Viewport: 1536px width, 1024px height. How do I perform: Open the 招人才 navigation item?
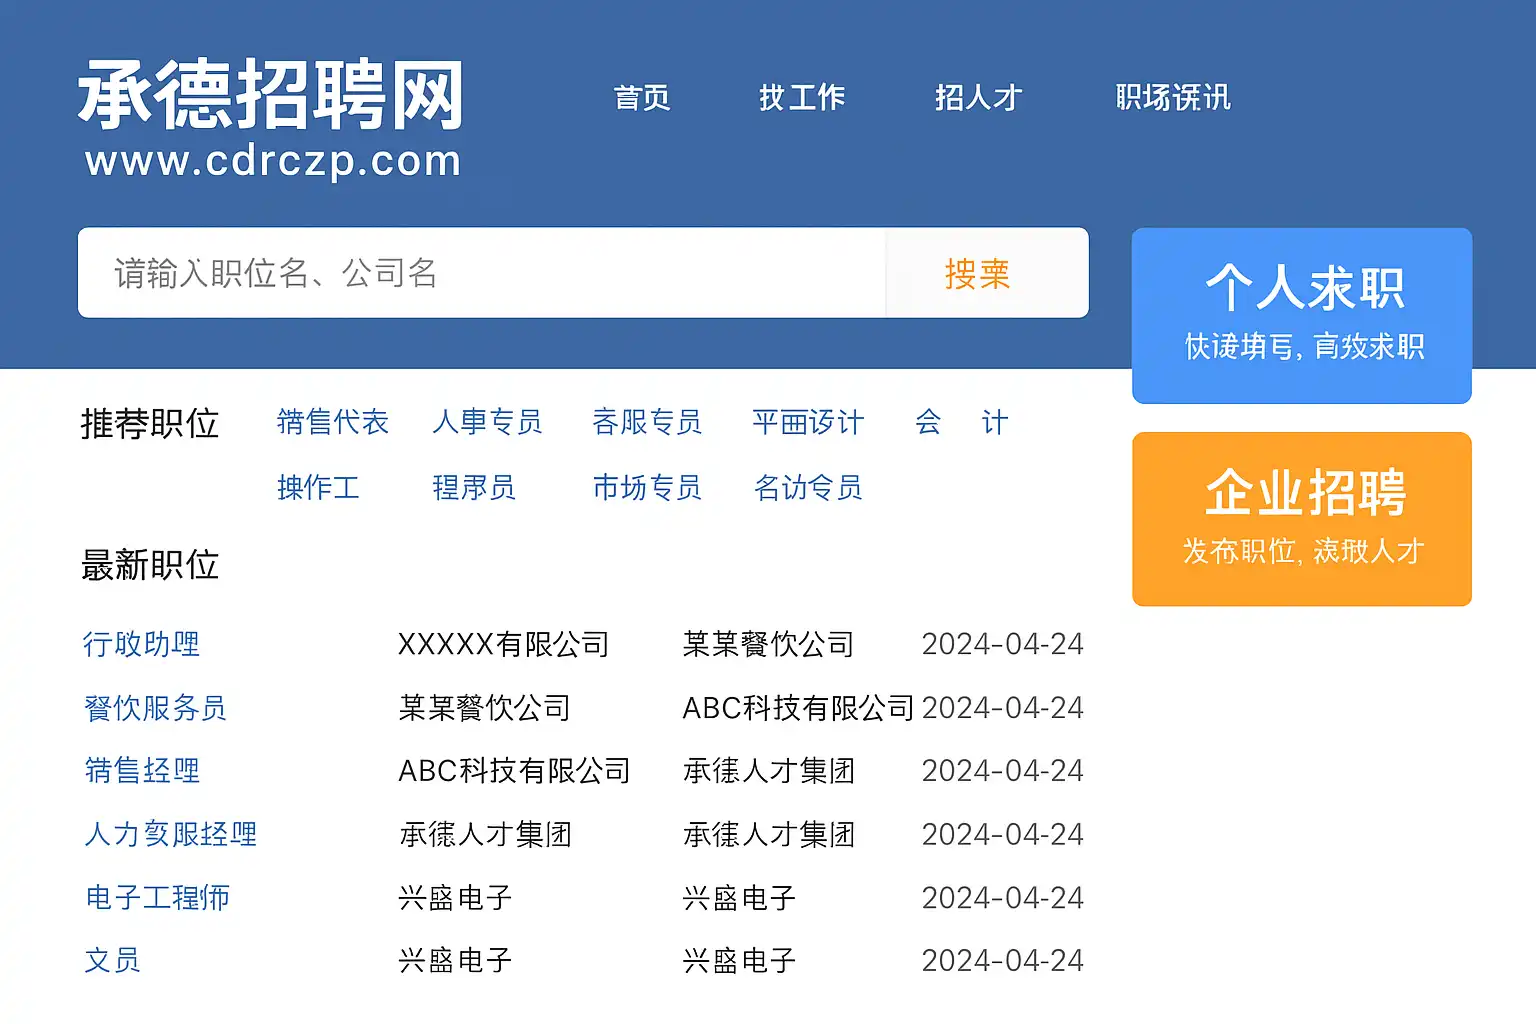978,97
